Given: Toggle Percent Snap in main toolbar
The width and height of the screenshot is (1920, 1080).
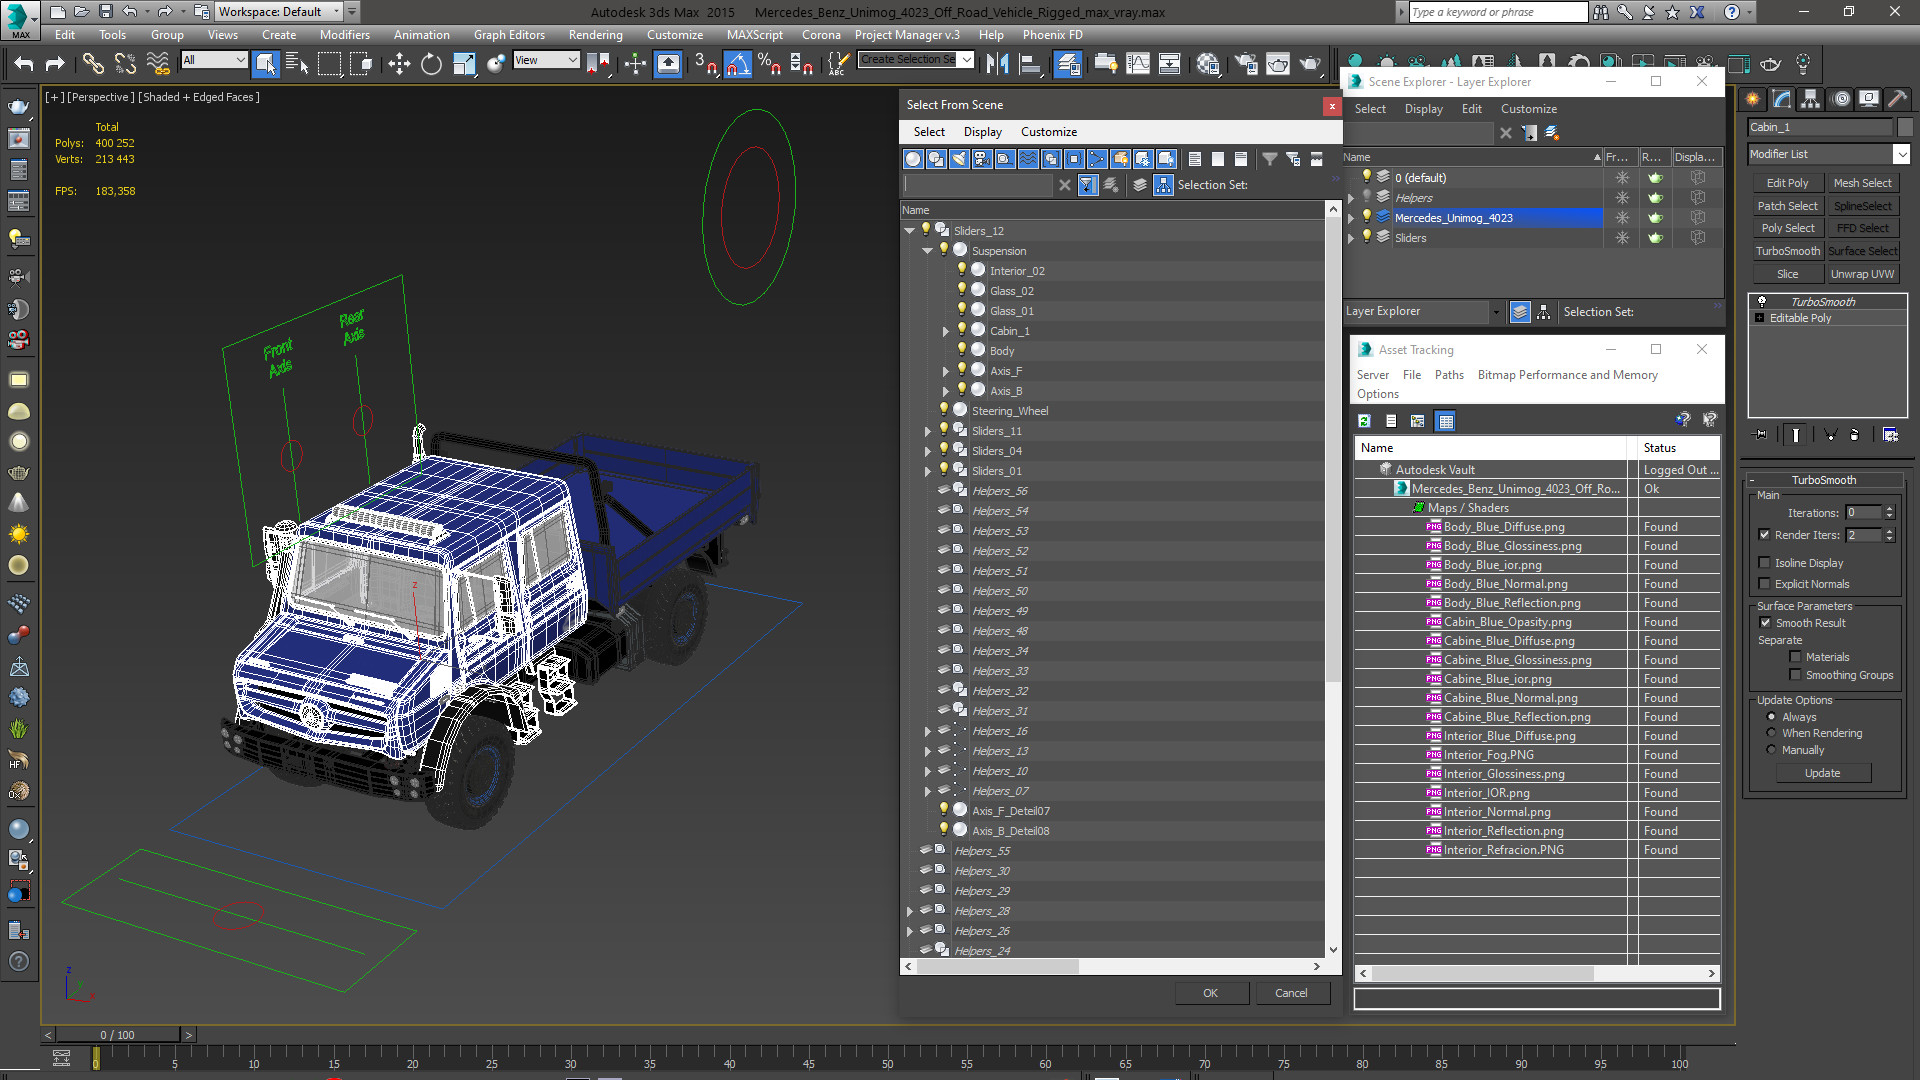Looking at the screenshot, I should click(769, 64).
